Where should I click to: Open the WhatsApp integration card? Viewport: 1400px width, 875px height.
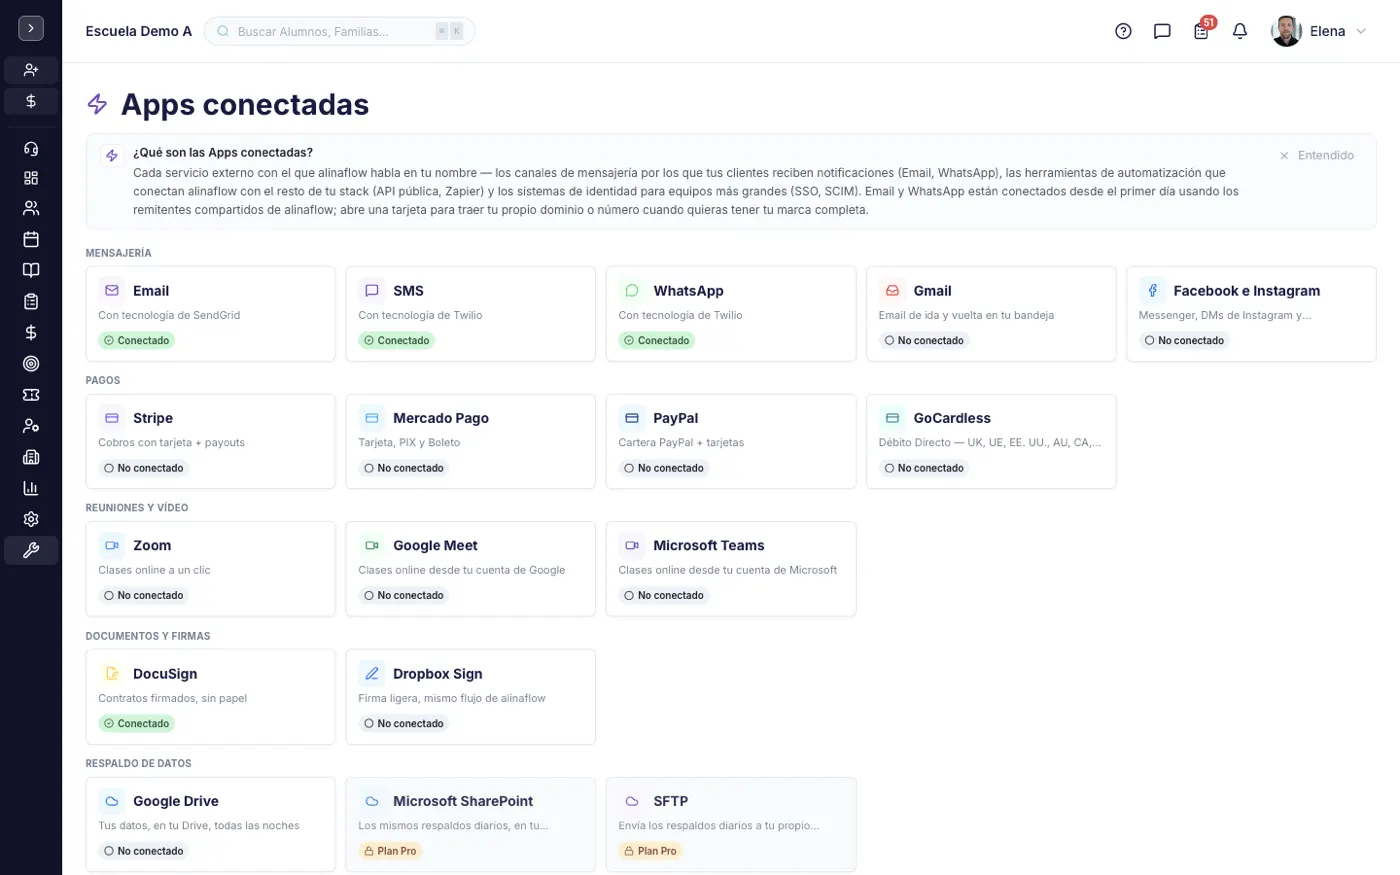[x=731, y=314]
